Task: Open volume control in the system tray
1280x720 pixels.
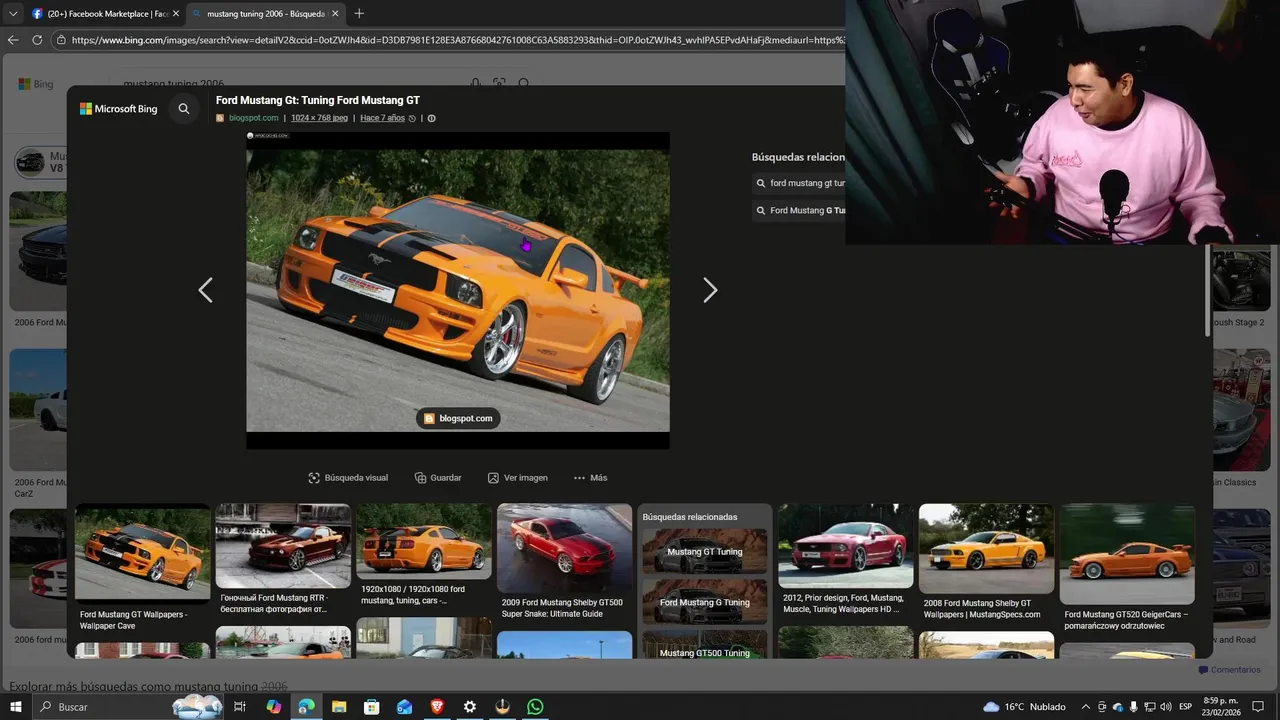Action: point(1166,707)
